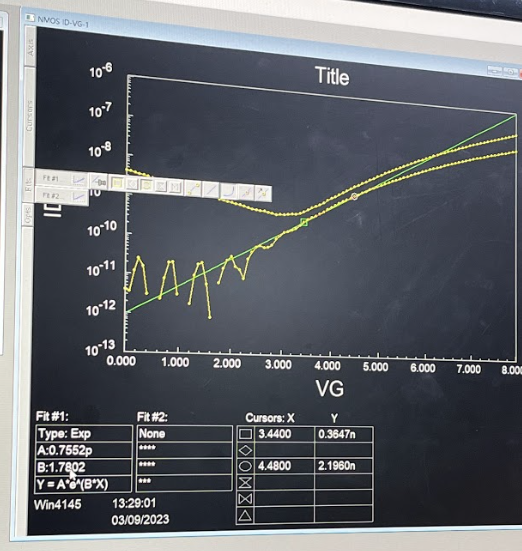Viewport: 522px width, 551px height.
Task: Click the timestamp '13:29:01'
Action: (134, 503)
